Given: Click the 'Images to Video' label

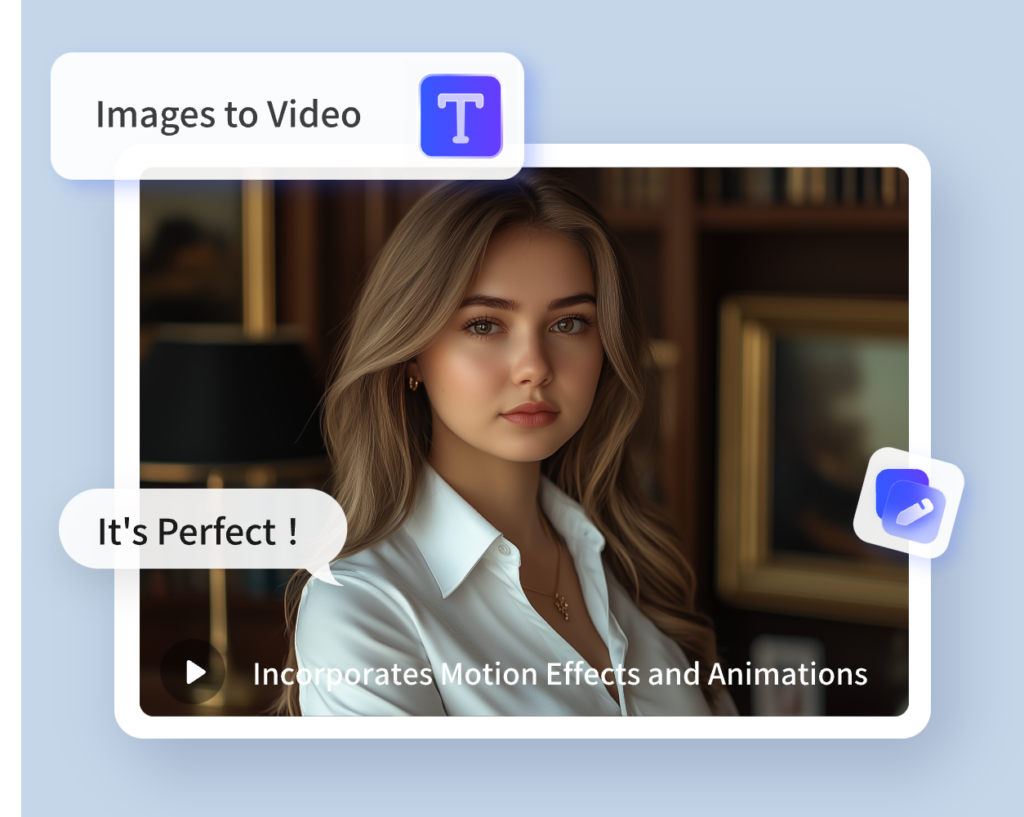Looking at the screenshot, I should pyautogui.click(x=228, y=114).
